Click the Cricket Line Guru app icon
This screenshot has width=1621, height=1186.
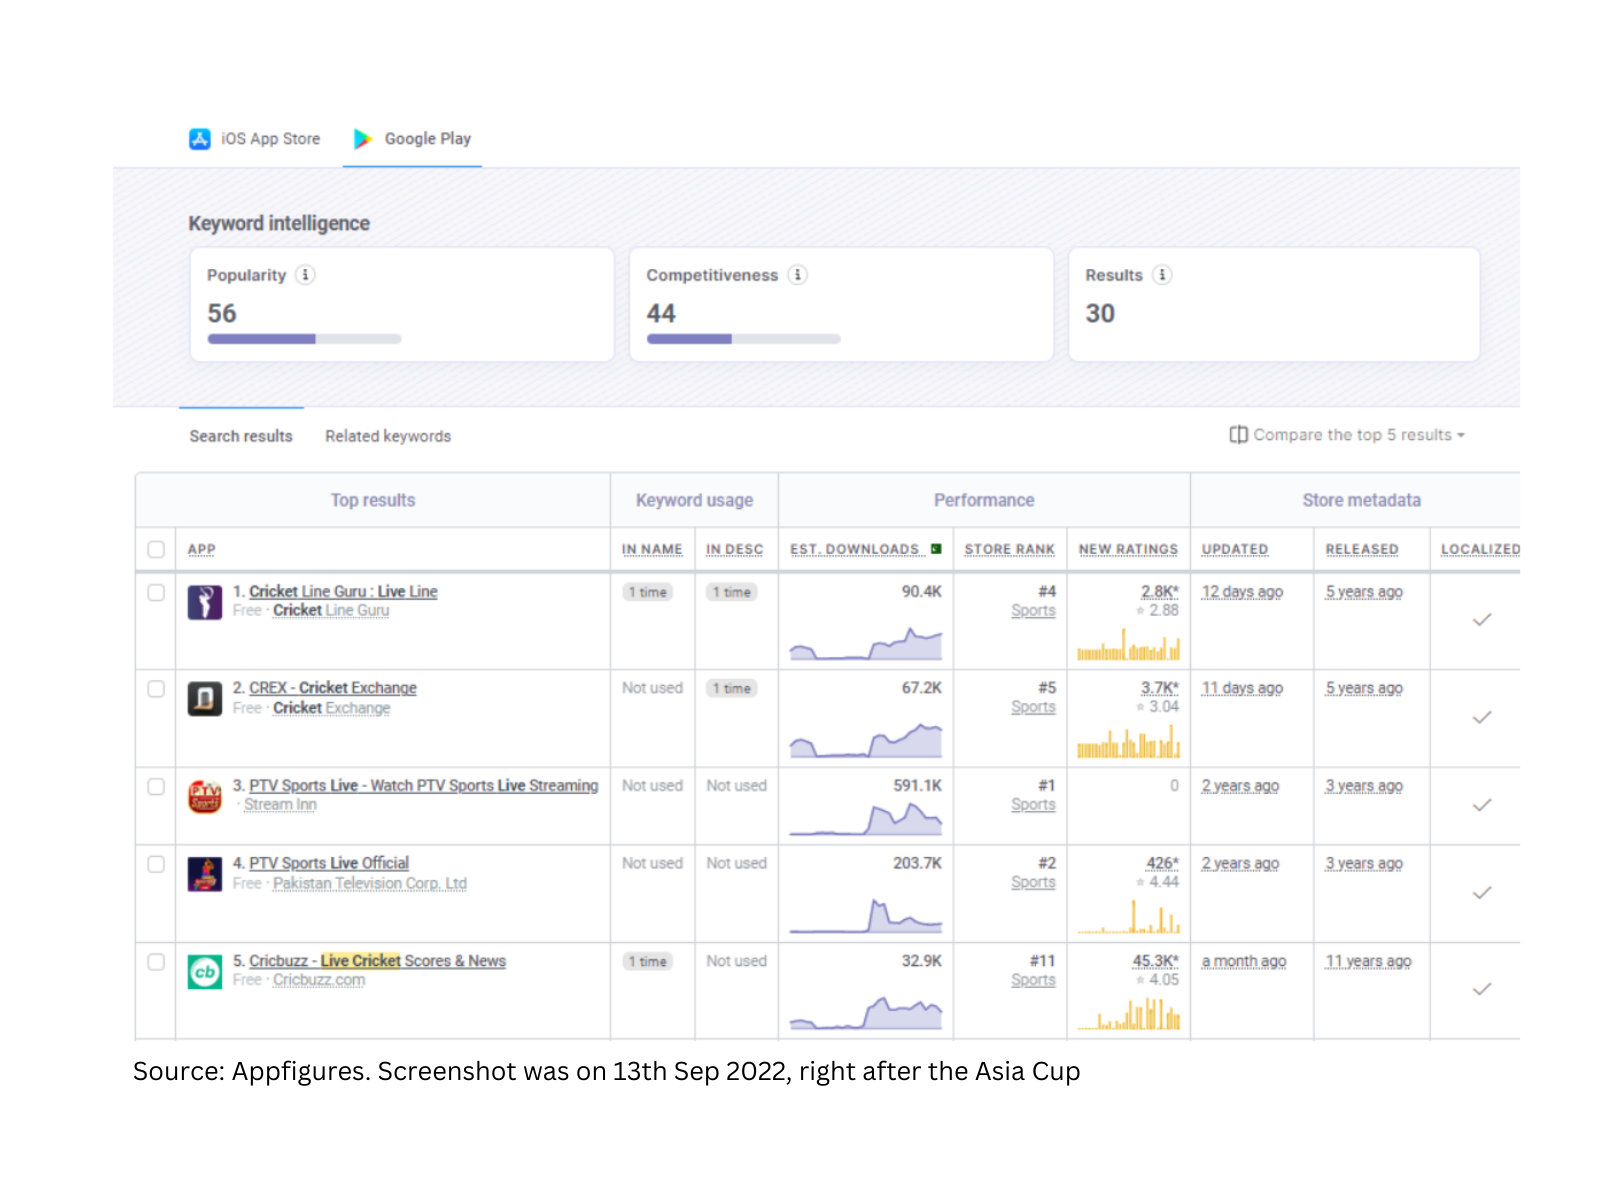(204, 602)
